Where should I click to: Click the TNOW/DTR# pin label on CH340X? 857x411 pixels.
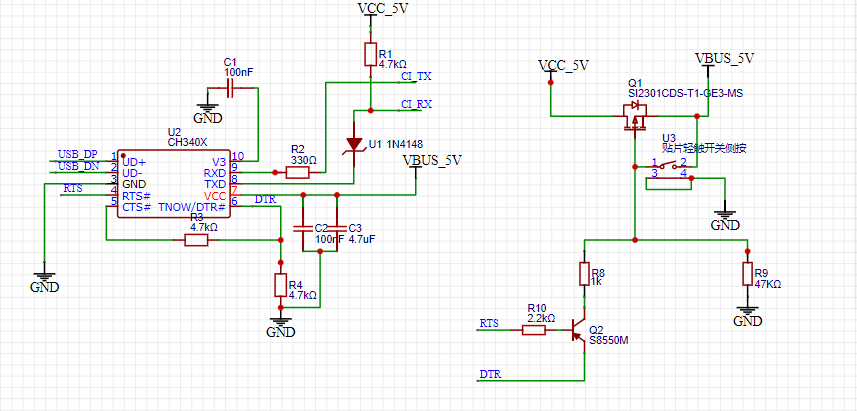(x=192, y=207)
